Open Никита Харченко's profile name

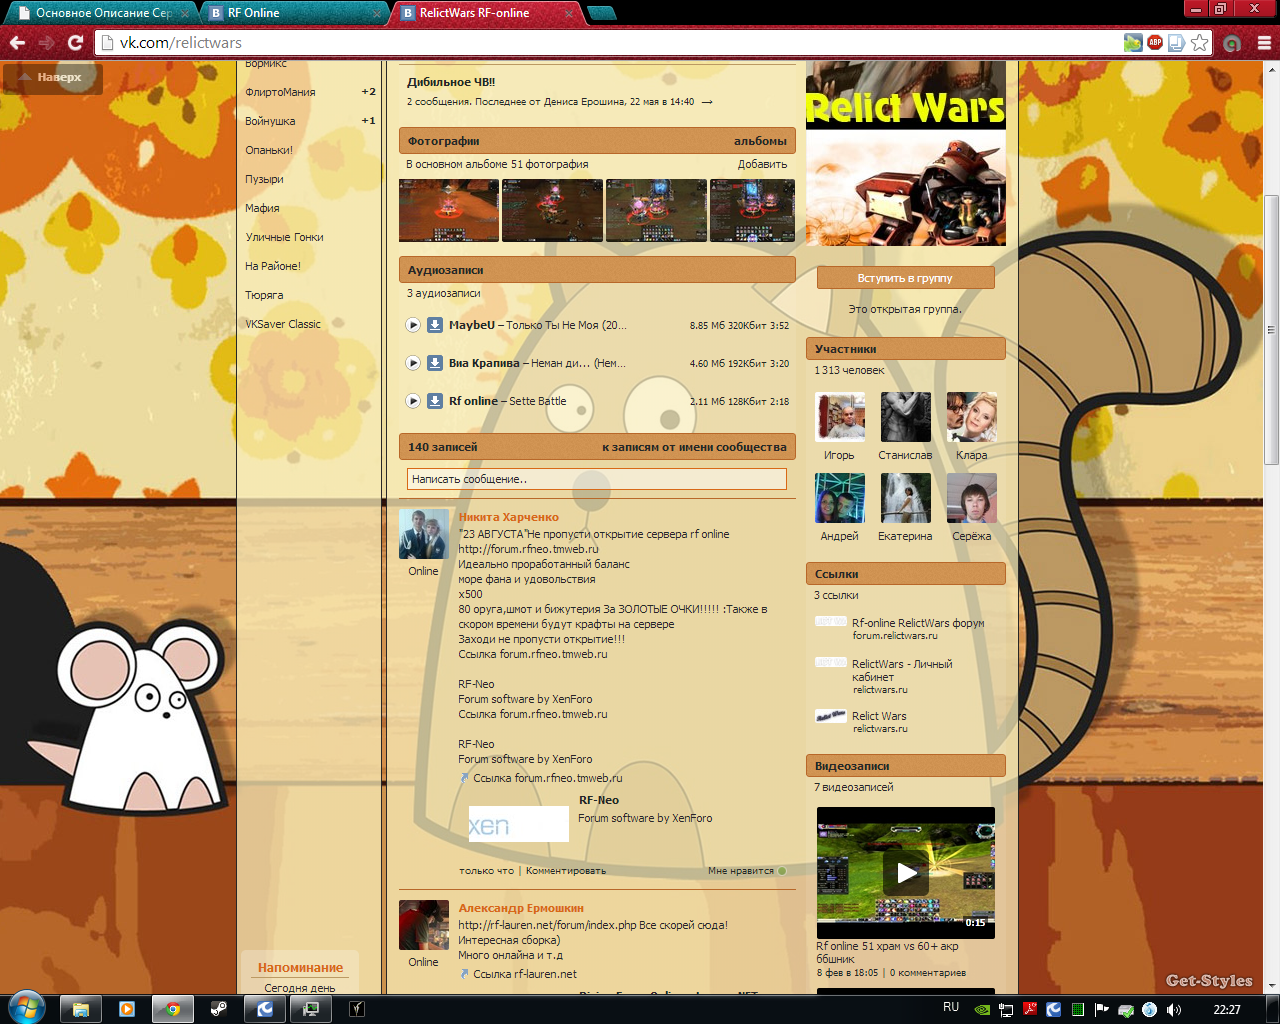pos(509,517)
